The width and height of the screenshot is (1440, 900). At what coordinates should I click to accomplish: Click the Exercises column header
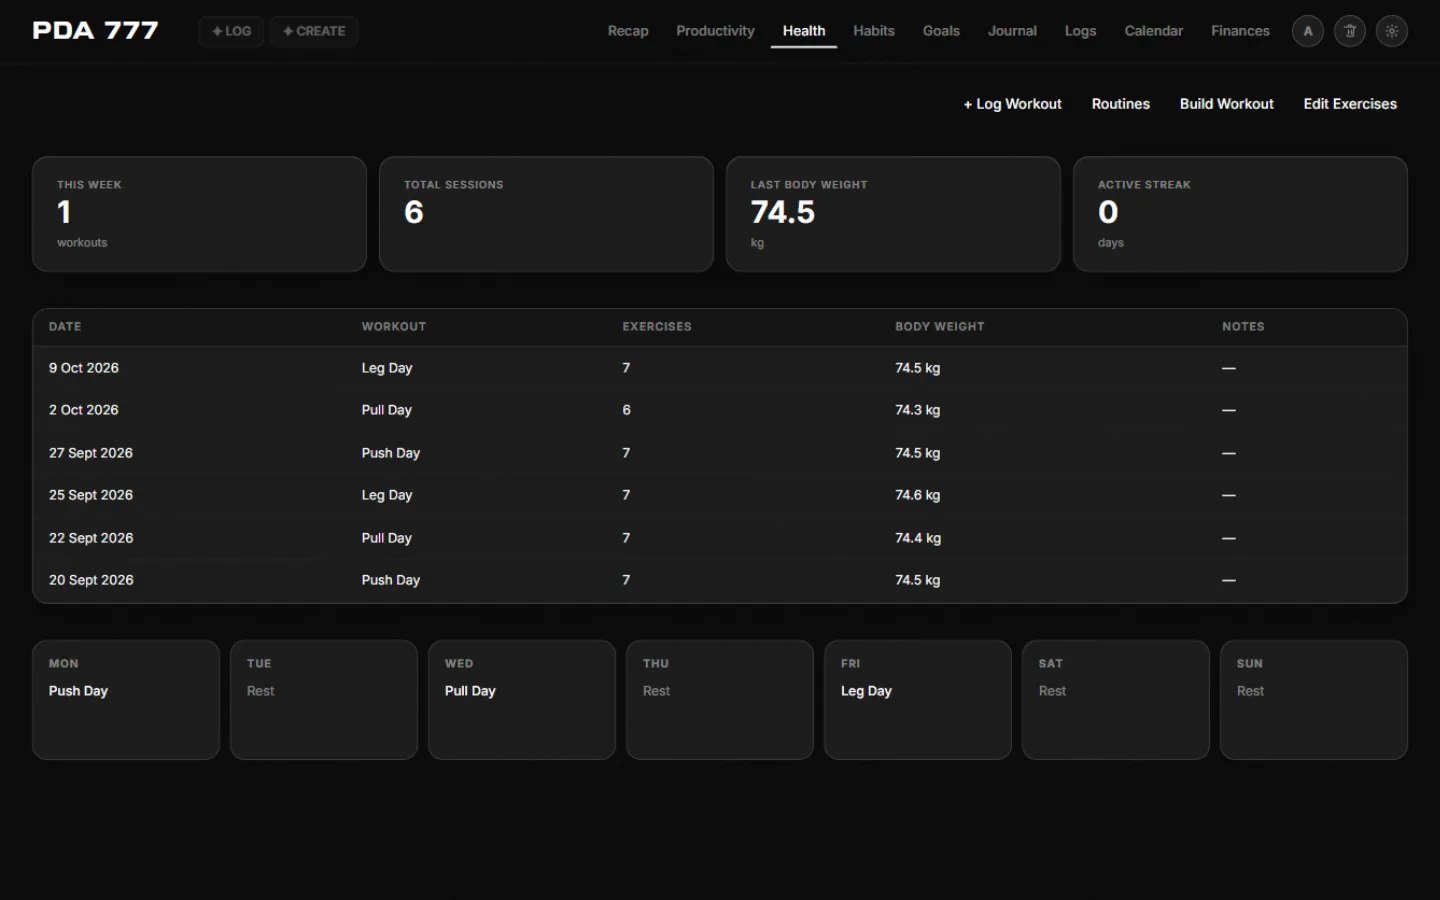tap(657, 327)
